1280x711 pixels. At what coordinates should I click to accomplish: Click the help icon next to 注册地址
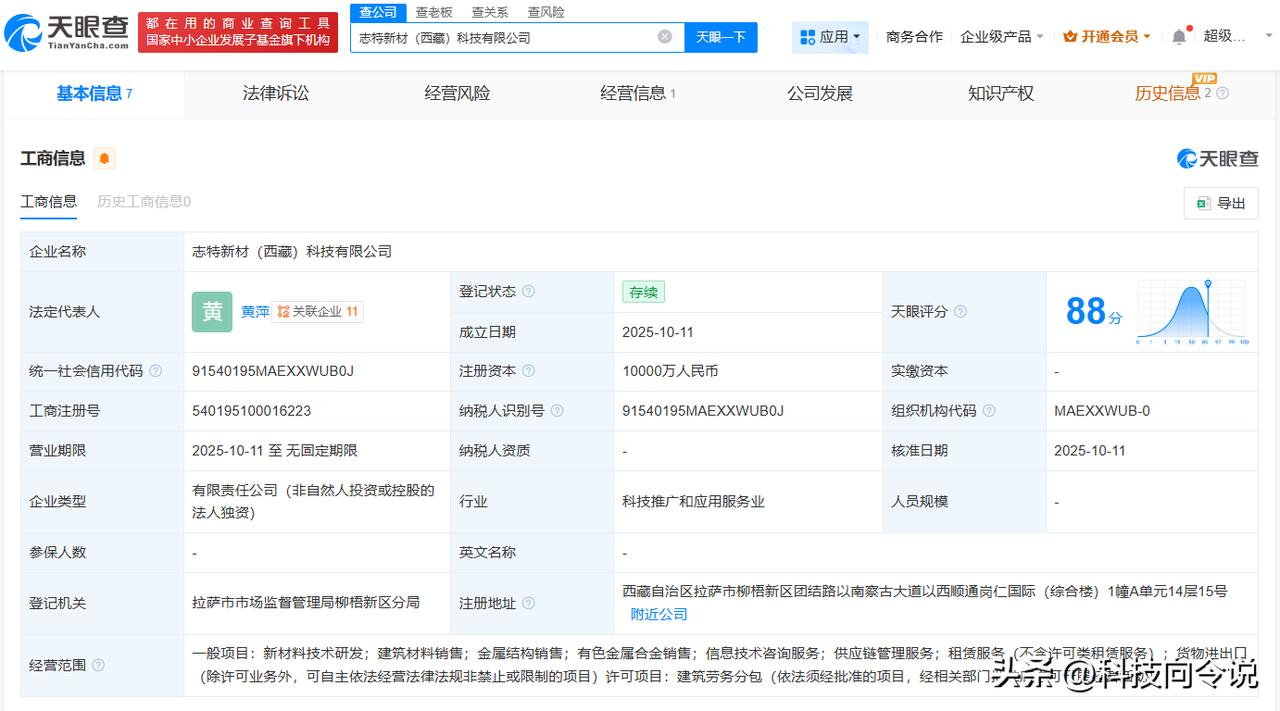[x=528, y=603]
